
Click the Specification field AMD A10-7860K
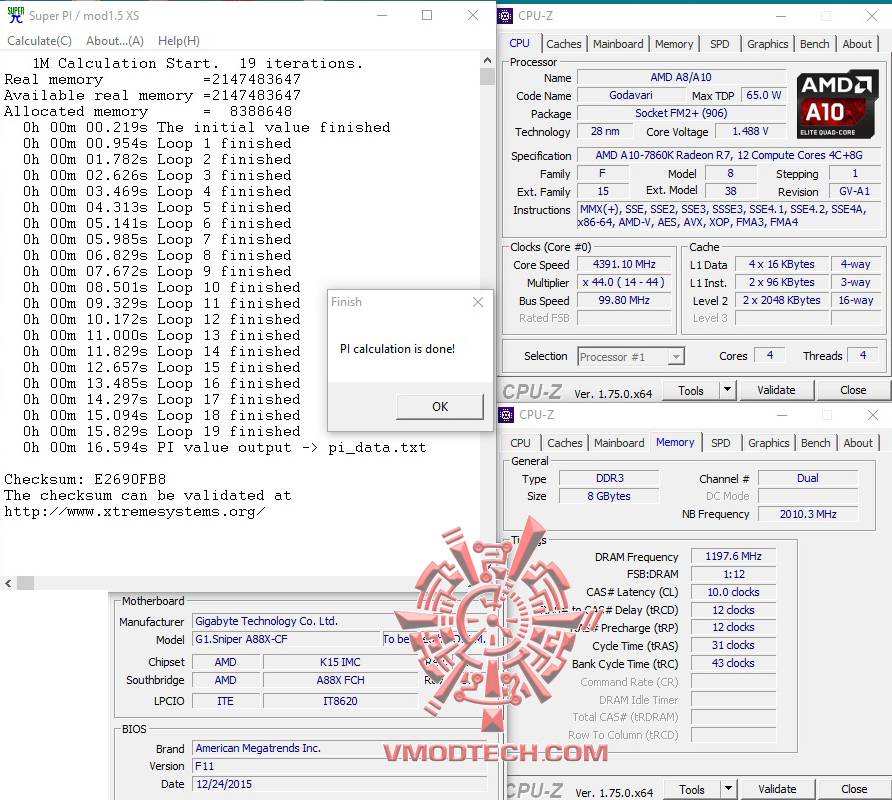[729, 155]
